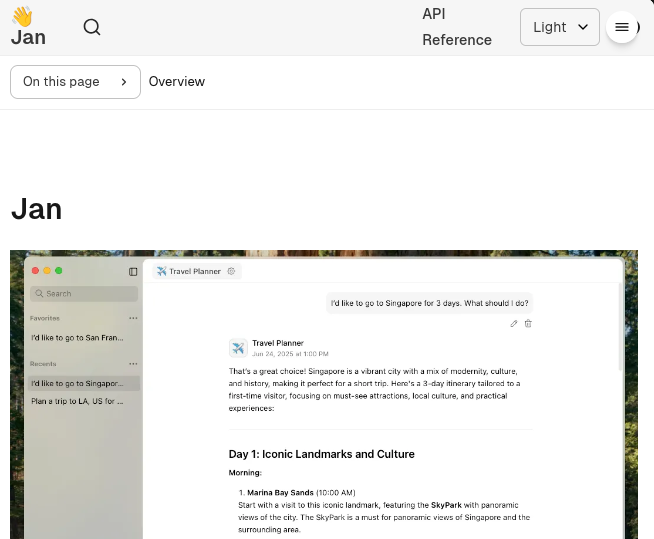Click the Overview breadcrumb link

tap(177, 82)
